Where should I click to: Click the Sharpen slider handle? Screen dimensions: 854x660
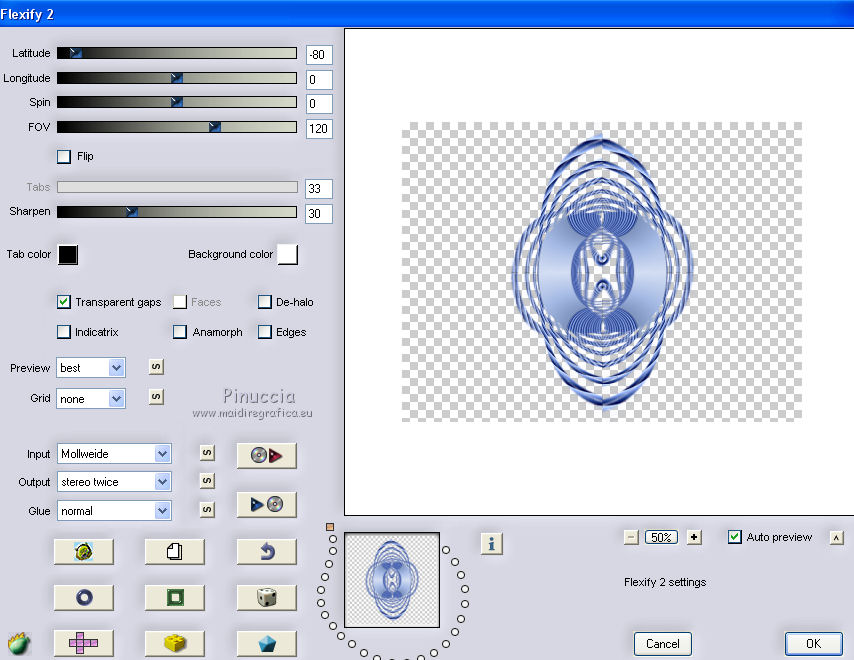[x=131, y=211]
